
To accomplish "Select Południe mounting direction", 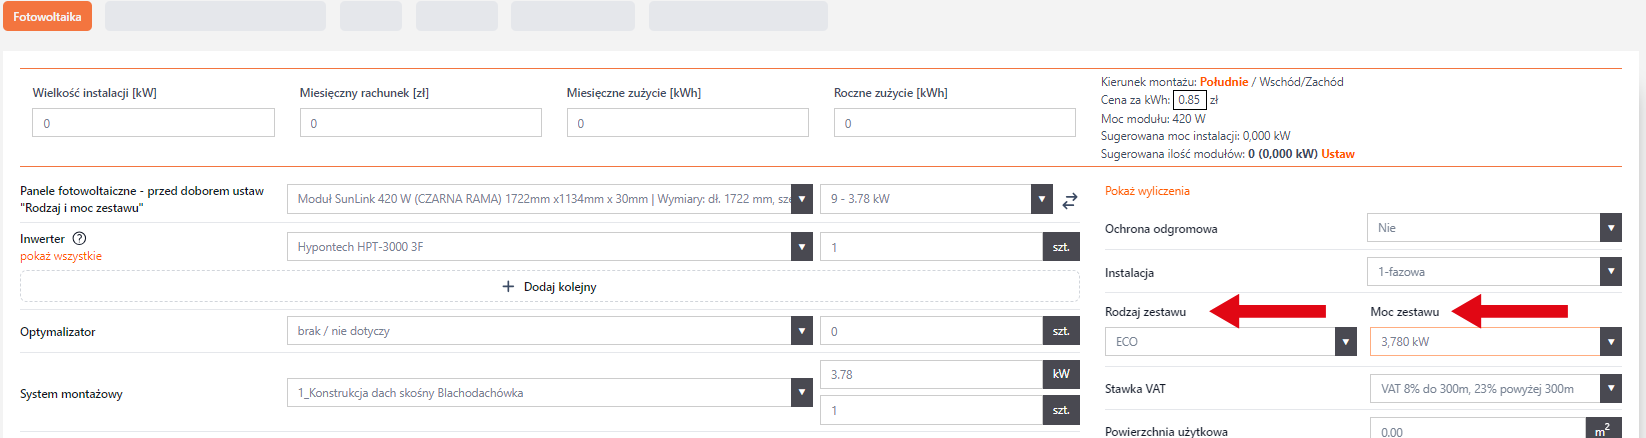I will click(1223, 82).
